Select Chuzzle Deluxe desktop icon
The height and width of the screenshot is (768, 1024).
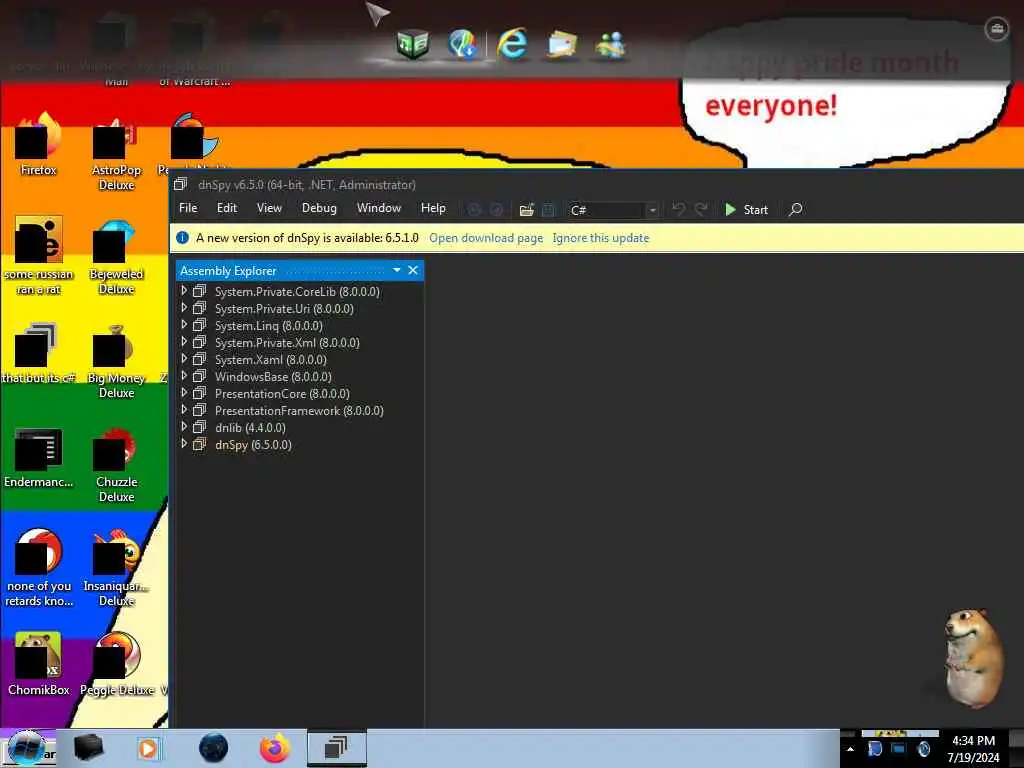(x=116, y=465)
